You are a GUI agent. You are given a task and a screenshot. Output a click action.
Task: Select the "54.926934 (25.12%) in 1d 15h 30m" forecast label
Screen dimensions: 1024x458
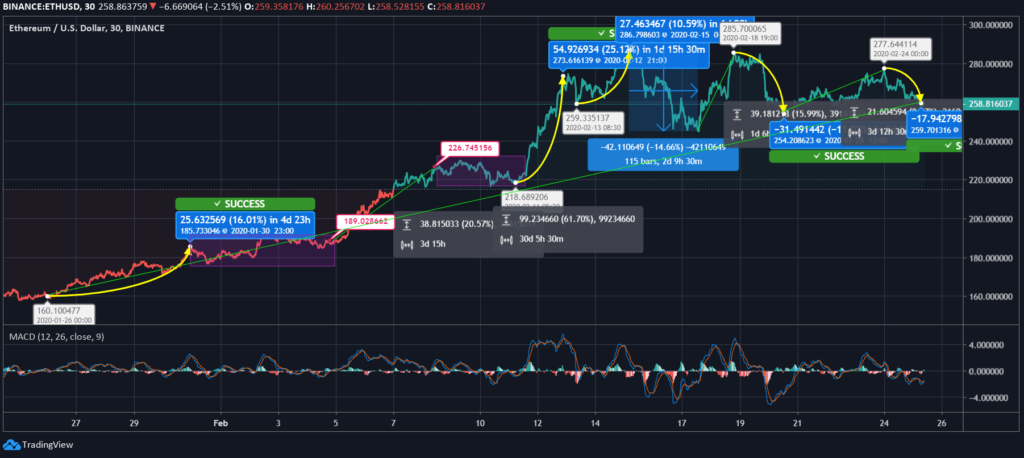click(629, 54)
